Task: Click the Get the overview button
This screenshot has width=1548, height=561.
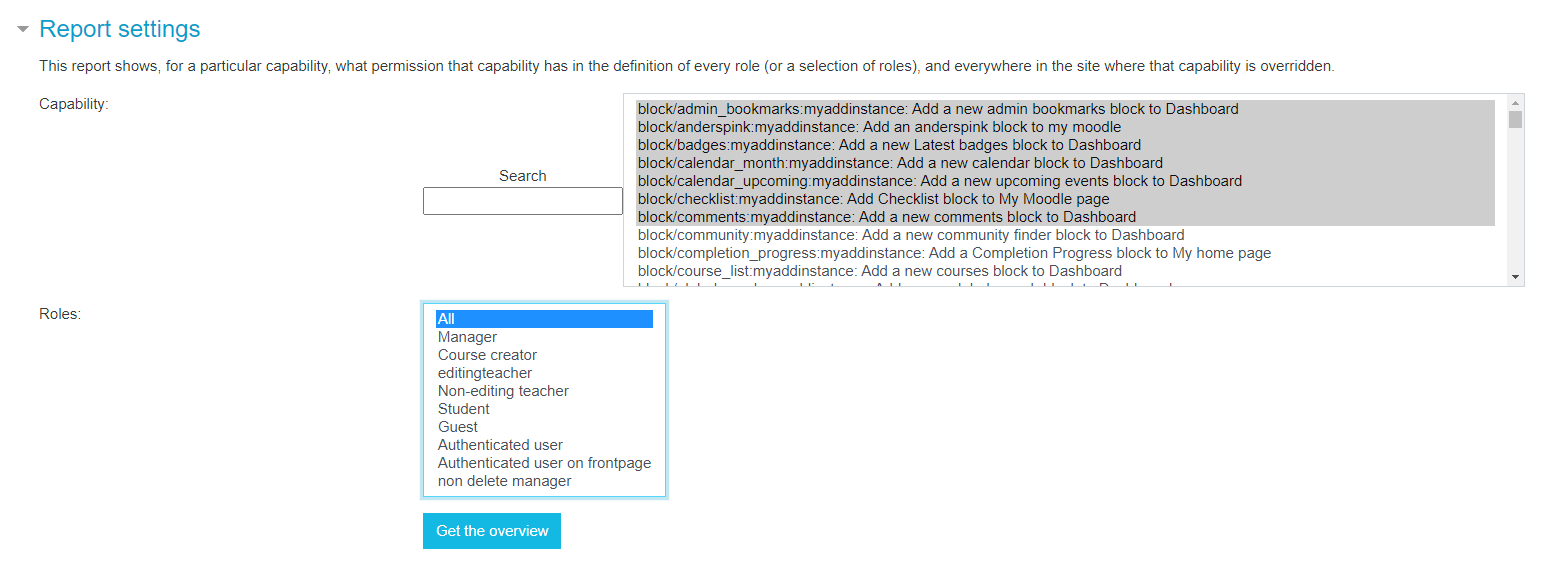Action: tap(492, 531)
